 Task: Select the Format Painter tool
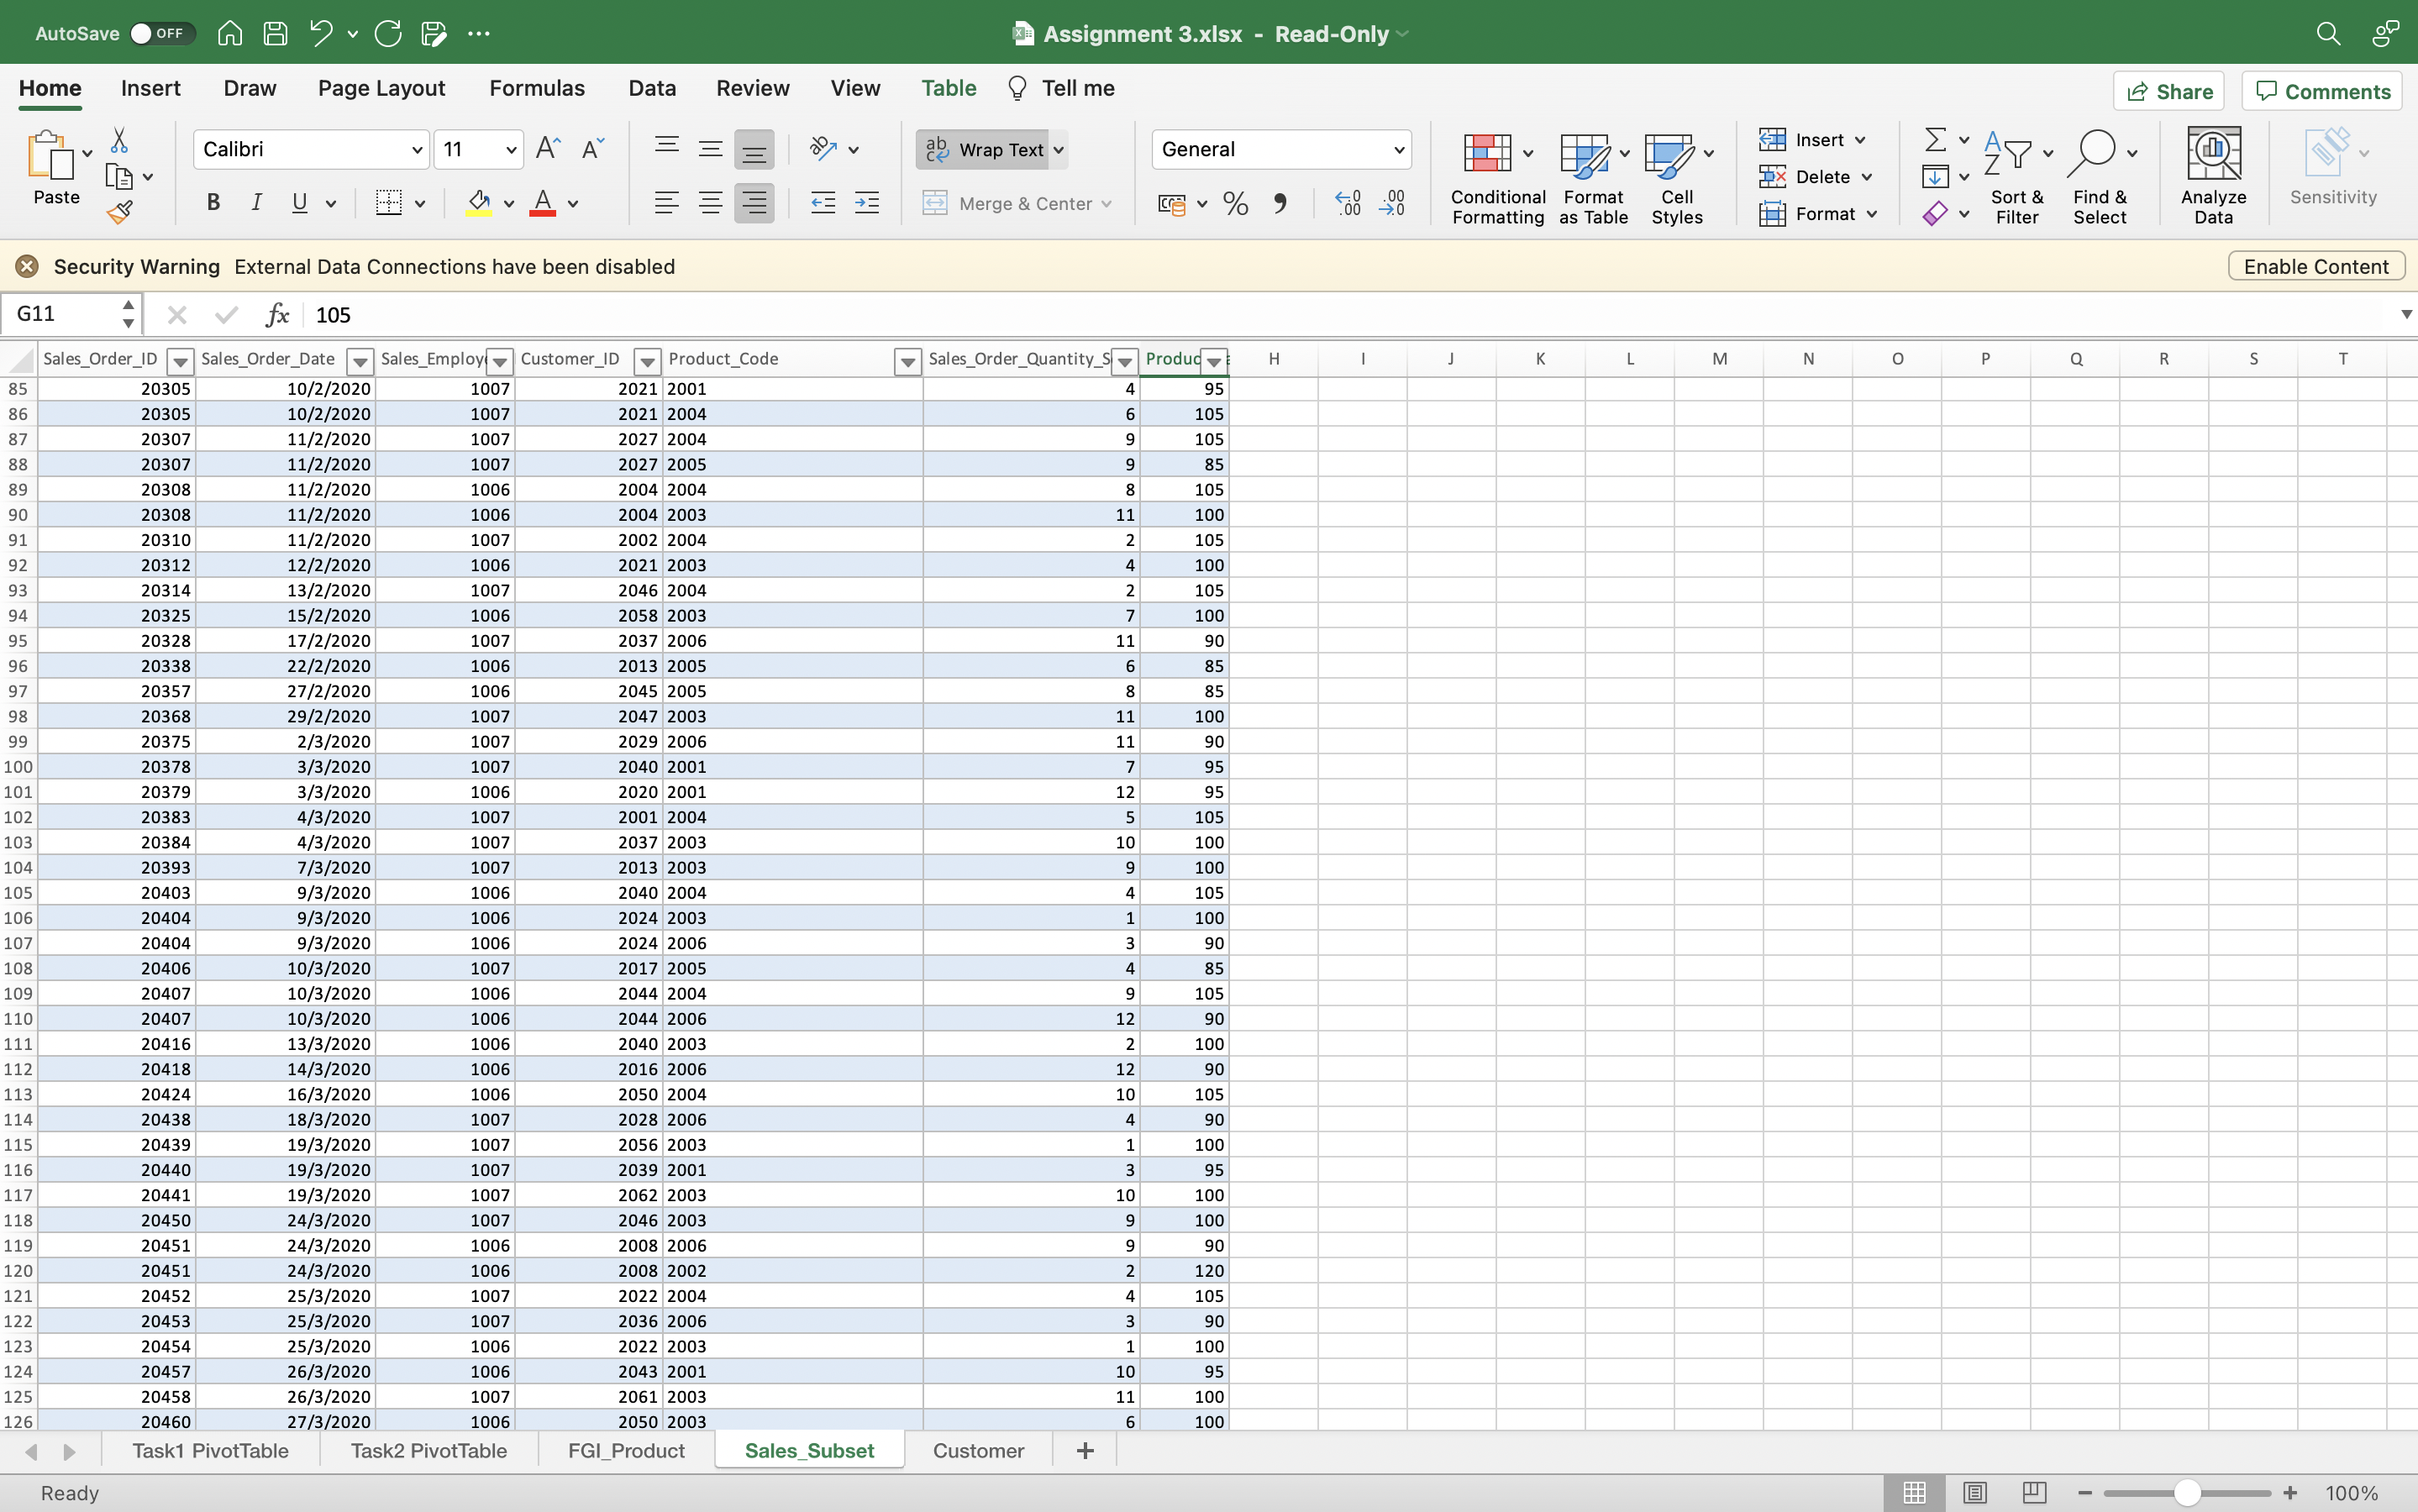(x=121, y=211)
